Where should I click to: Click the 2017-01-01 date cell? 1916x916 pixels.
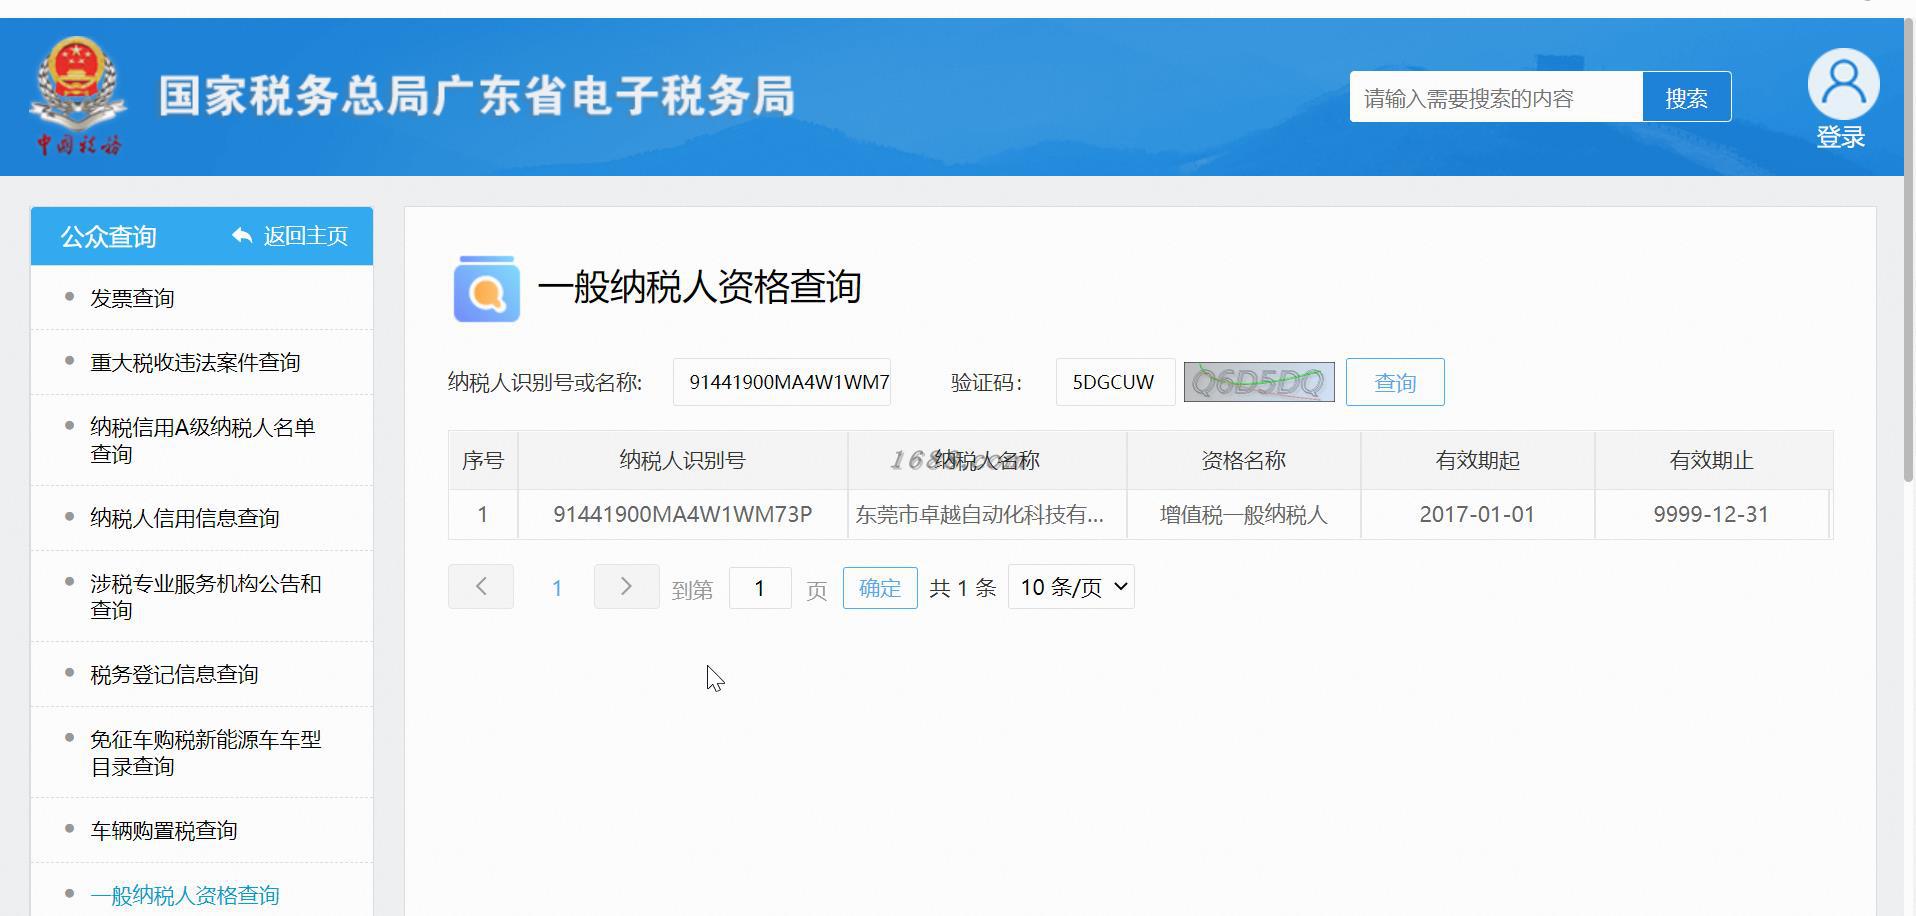pos(1477,514)
